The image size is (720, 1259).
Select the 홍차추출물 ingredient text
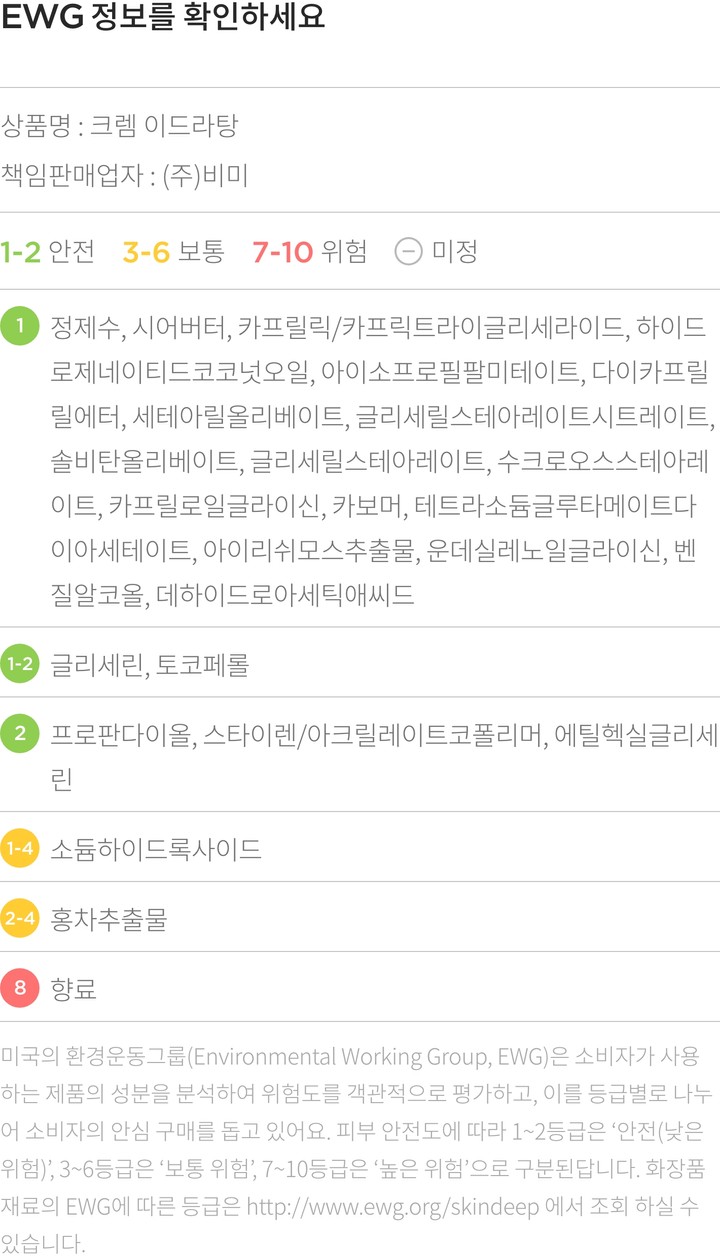[108, 919]
